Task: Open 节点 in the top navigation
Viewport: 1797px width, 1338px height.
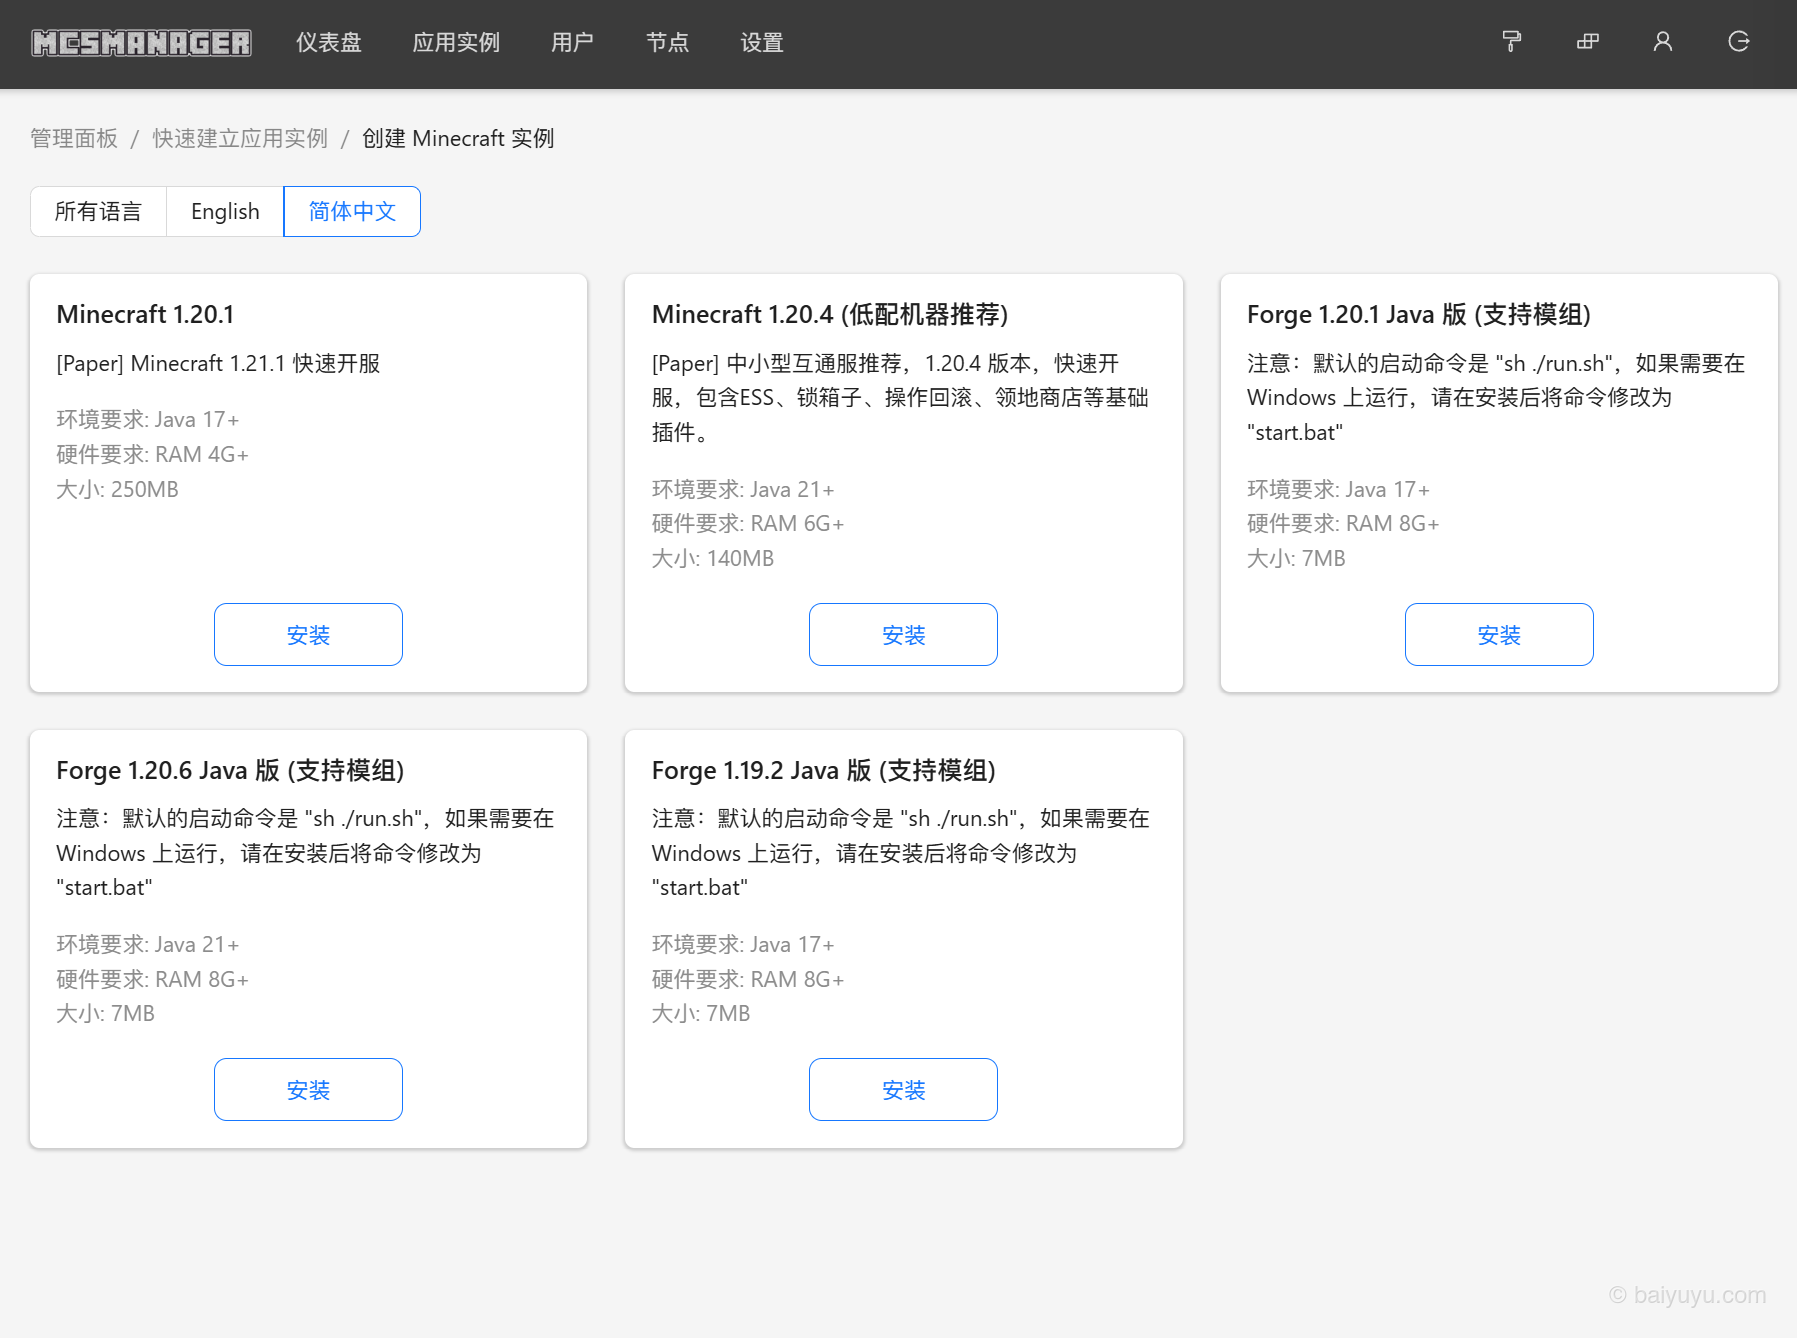Action: point(667,43)
